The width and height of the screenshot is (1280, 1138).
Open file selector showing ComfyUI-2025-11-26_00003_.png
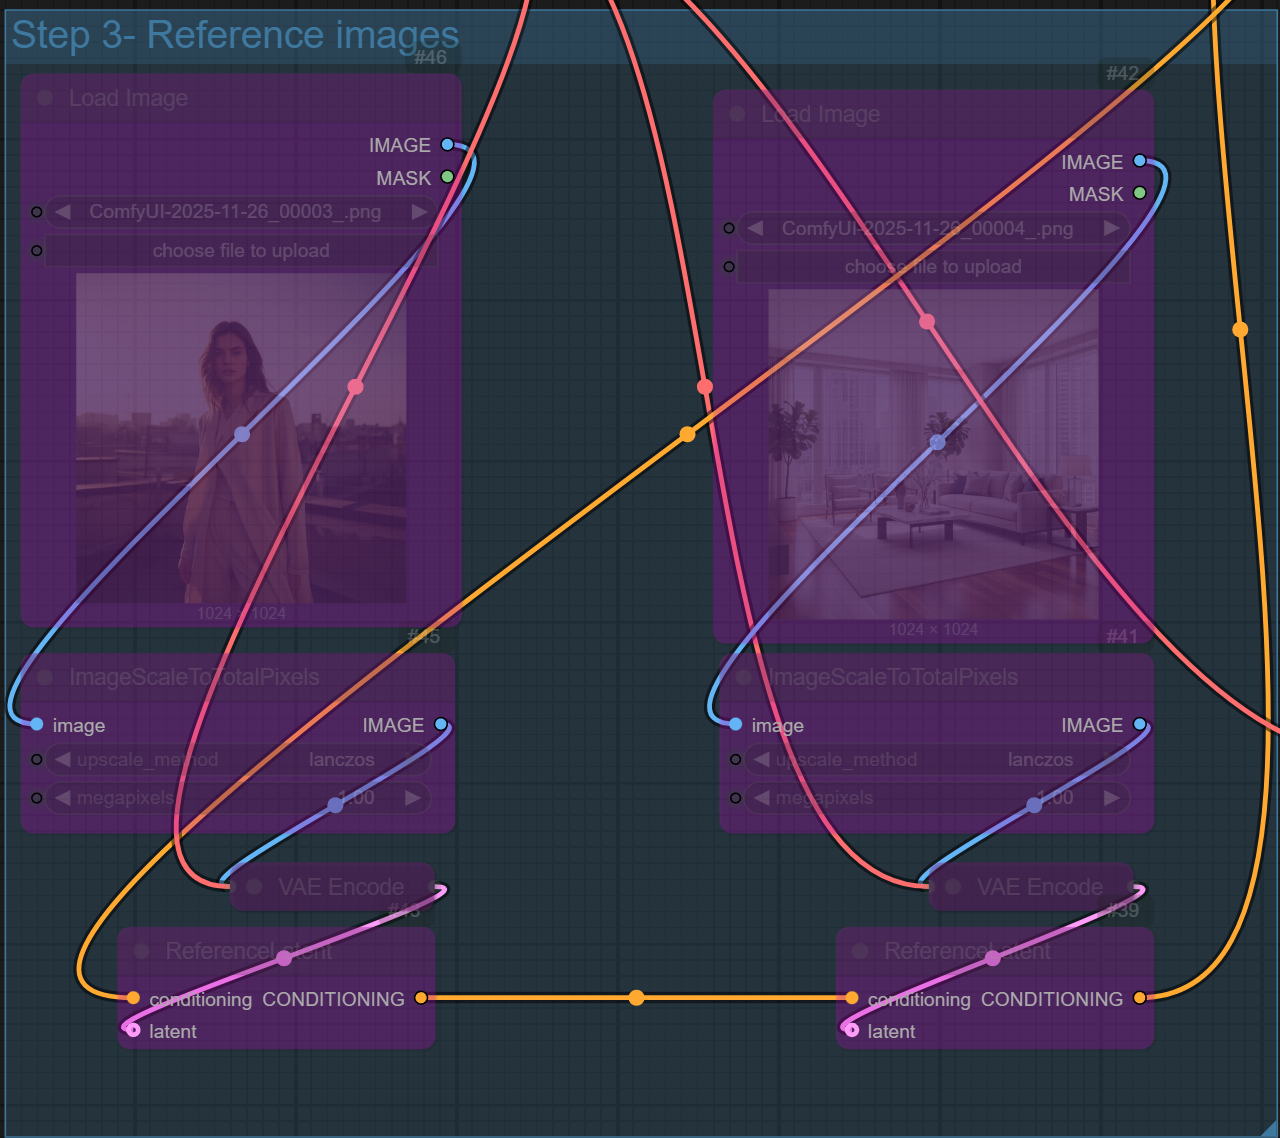(235, 212)
